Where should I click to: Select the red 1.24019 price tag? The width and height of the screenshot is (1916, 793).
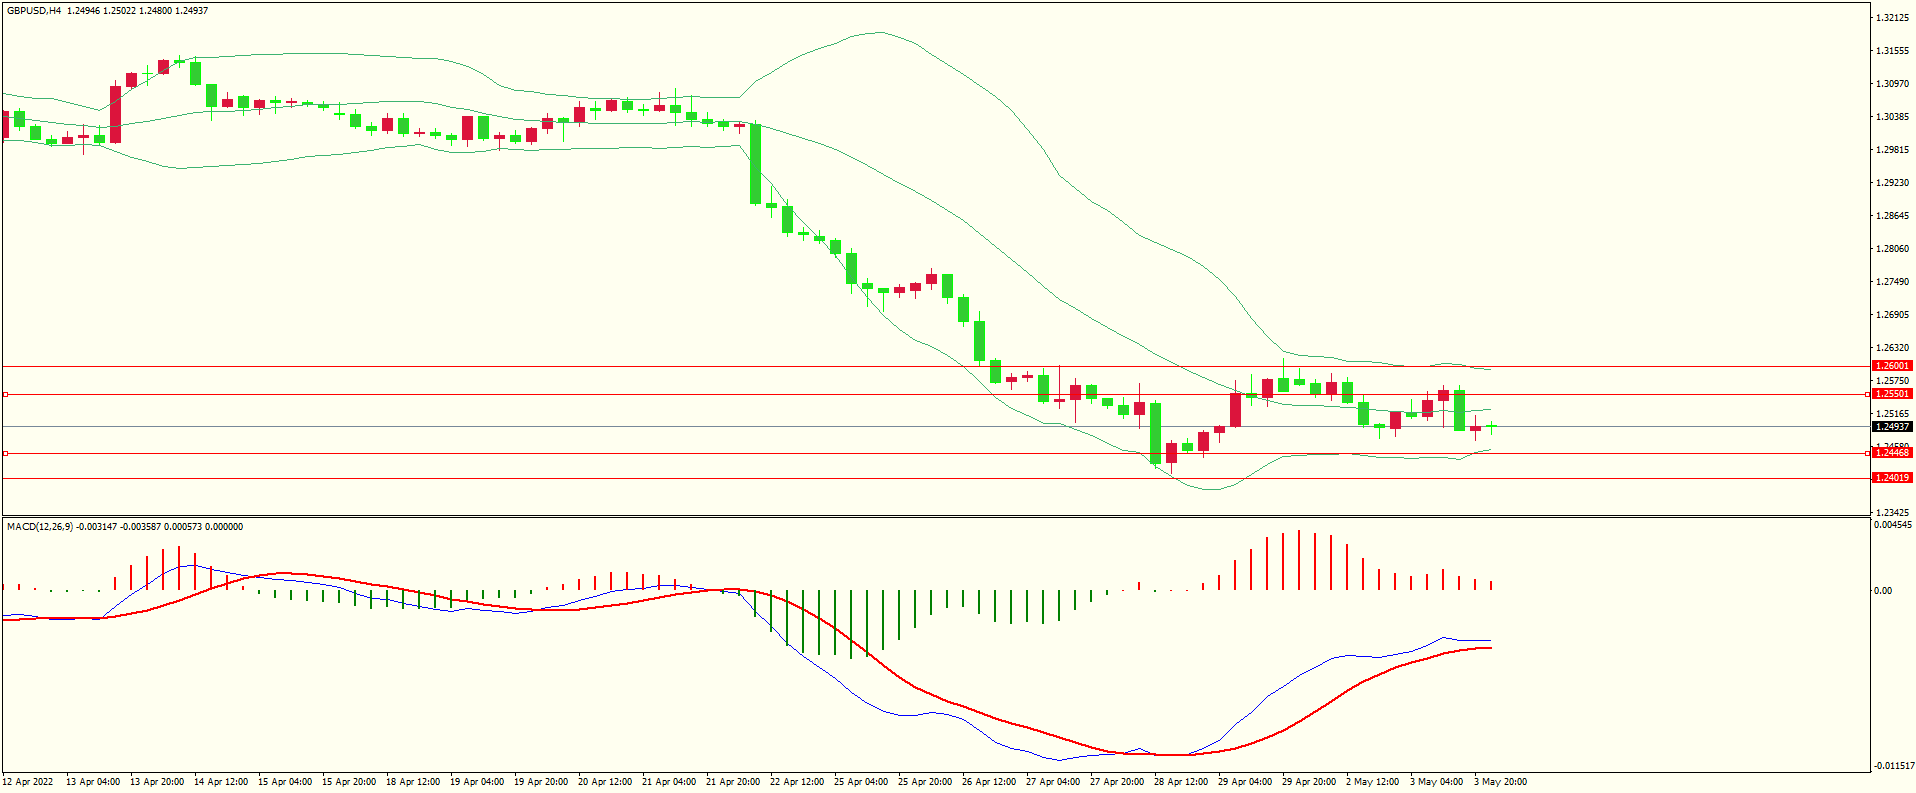pos(1892,478)
